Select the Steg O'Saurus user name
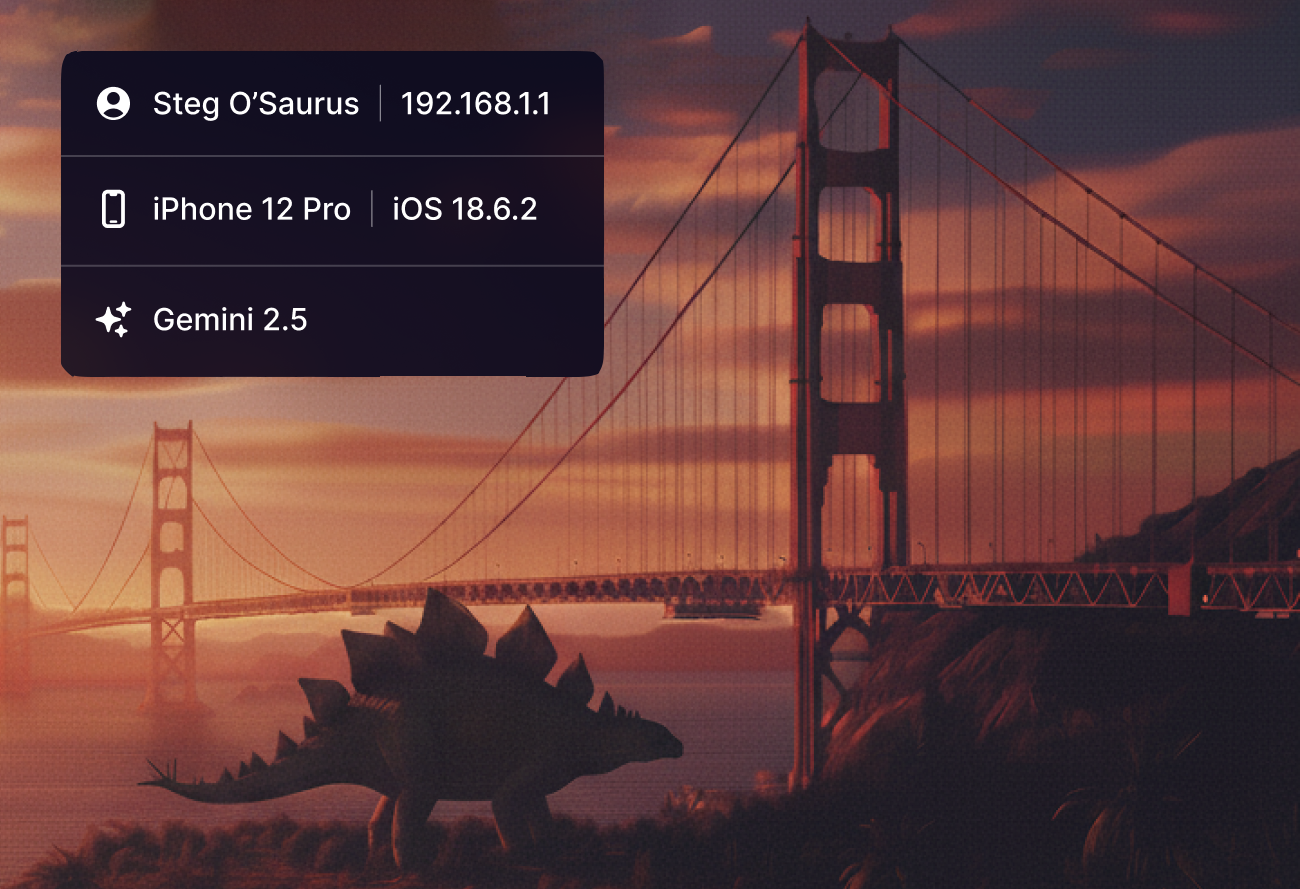 point(255,104)
